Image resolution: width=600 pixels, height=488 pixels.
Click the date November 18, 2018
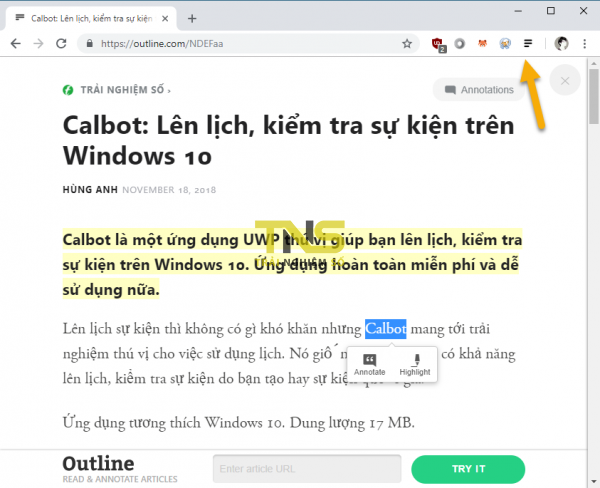tap(169, 190)
